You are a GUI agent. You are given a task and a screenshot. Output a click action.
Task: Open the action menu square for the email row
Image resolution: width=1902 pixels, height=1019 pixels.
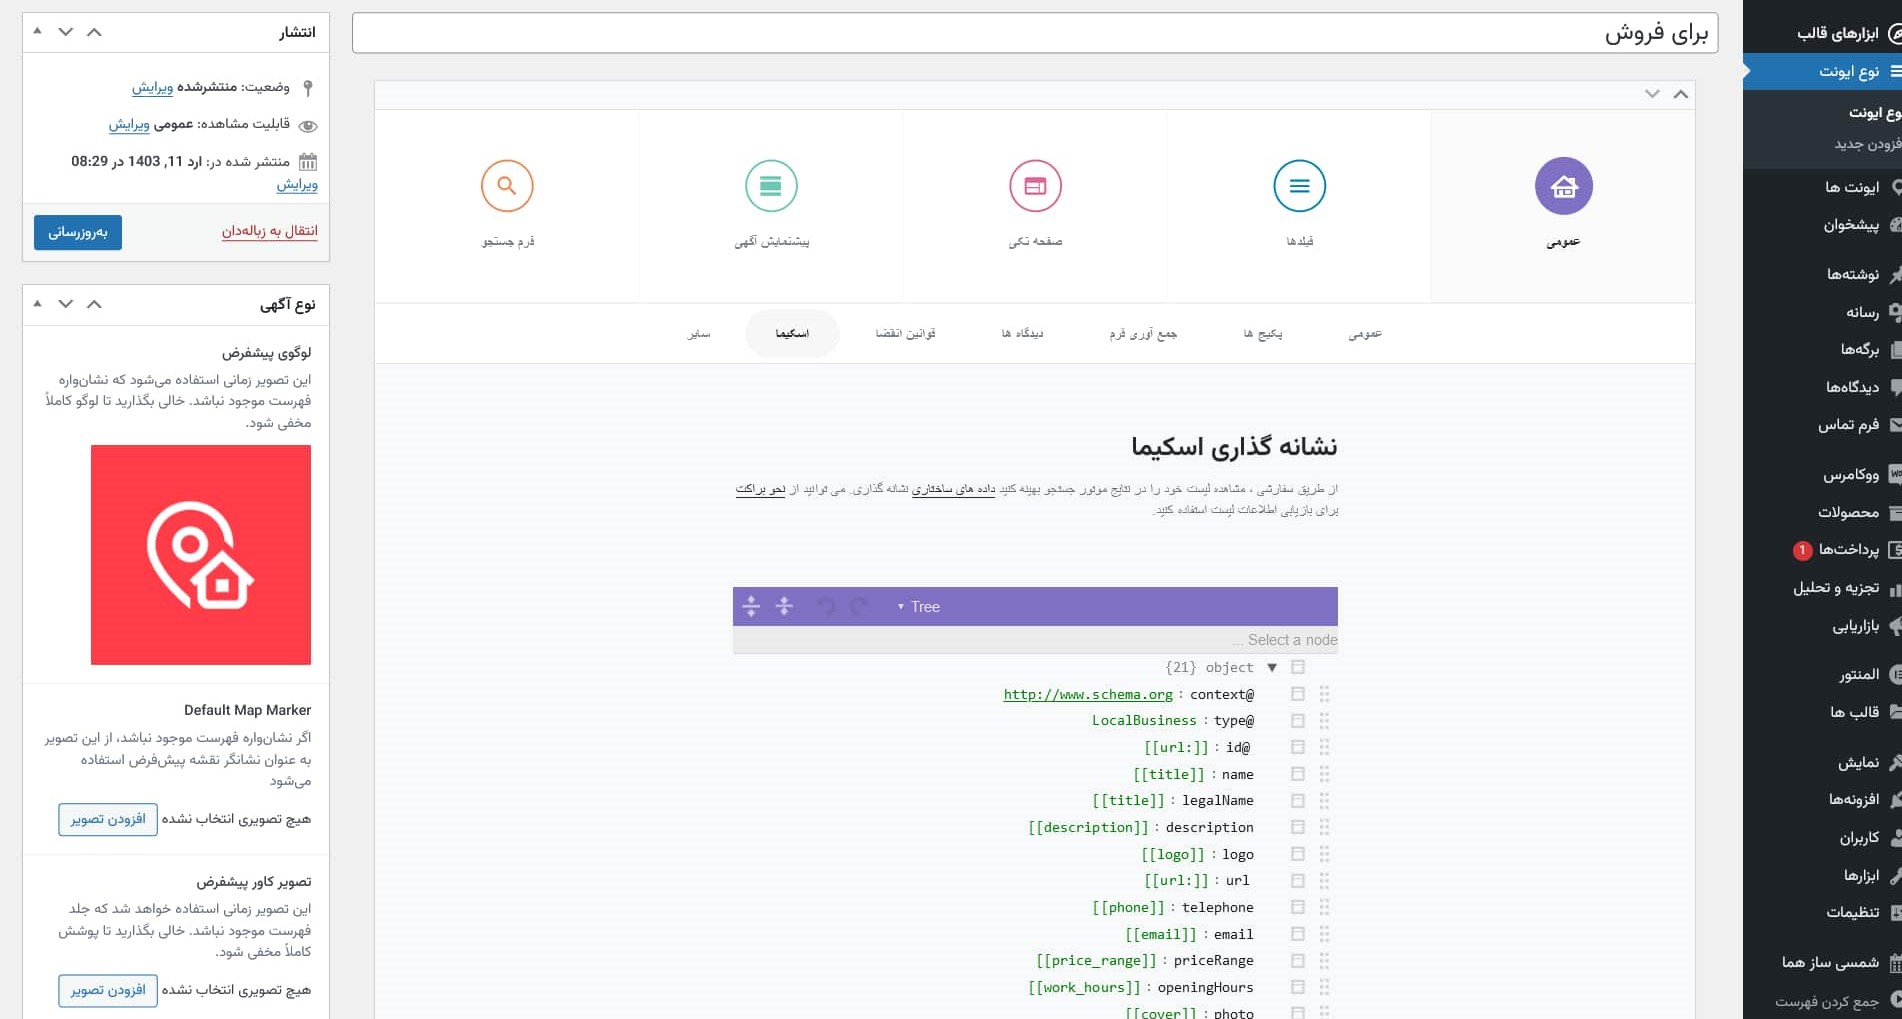tap(1298, 934)
